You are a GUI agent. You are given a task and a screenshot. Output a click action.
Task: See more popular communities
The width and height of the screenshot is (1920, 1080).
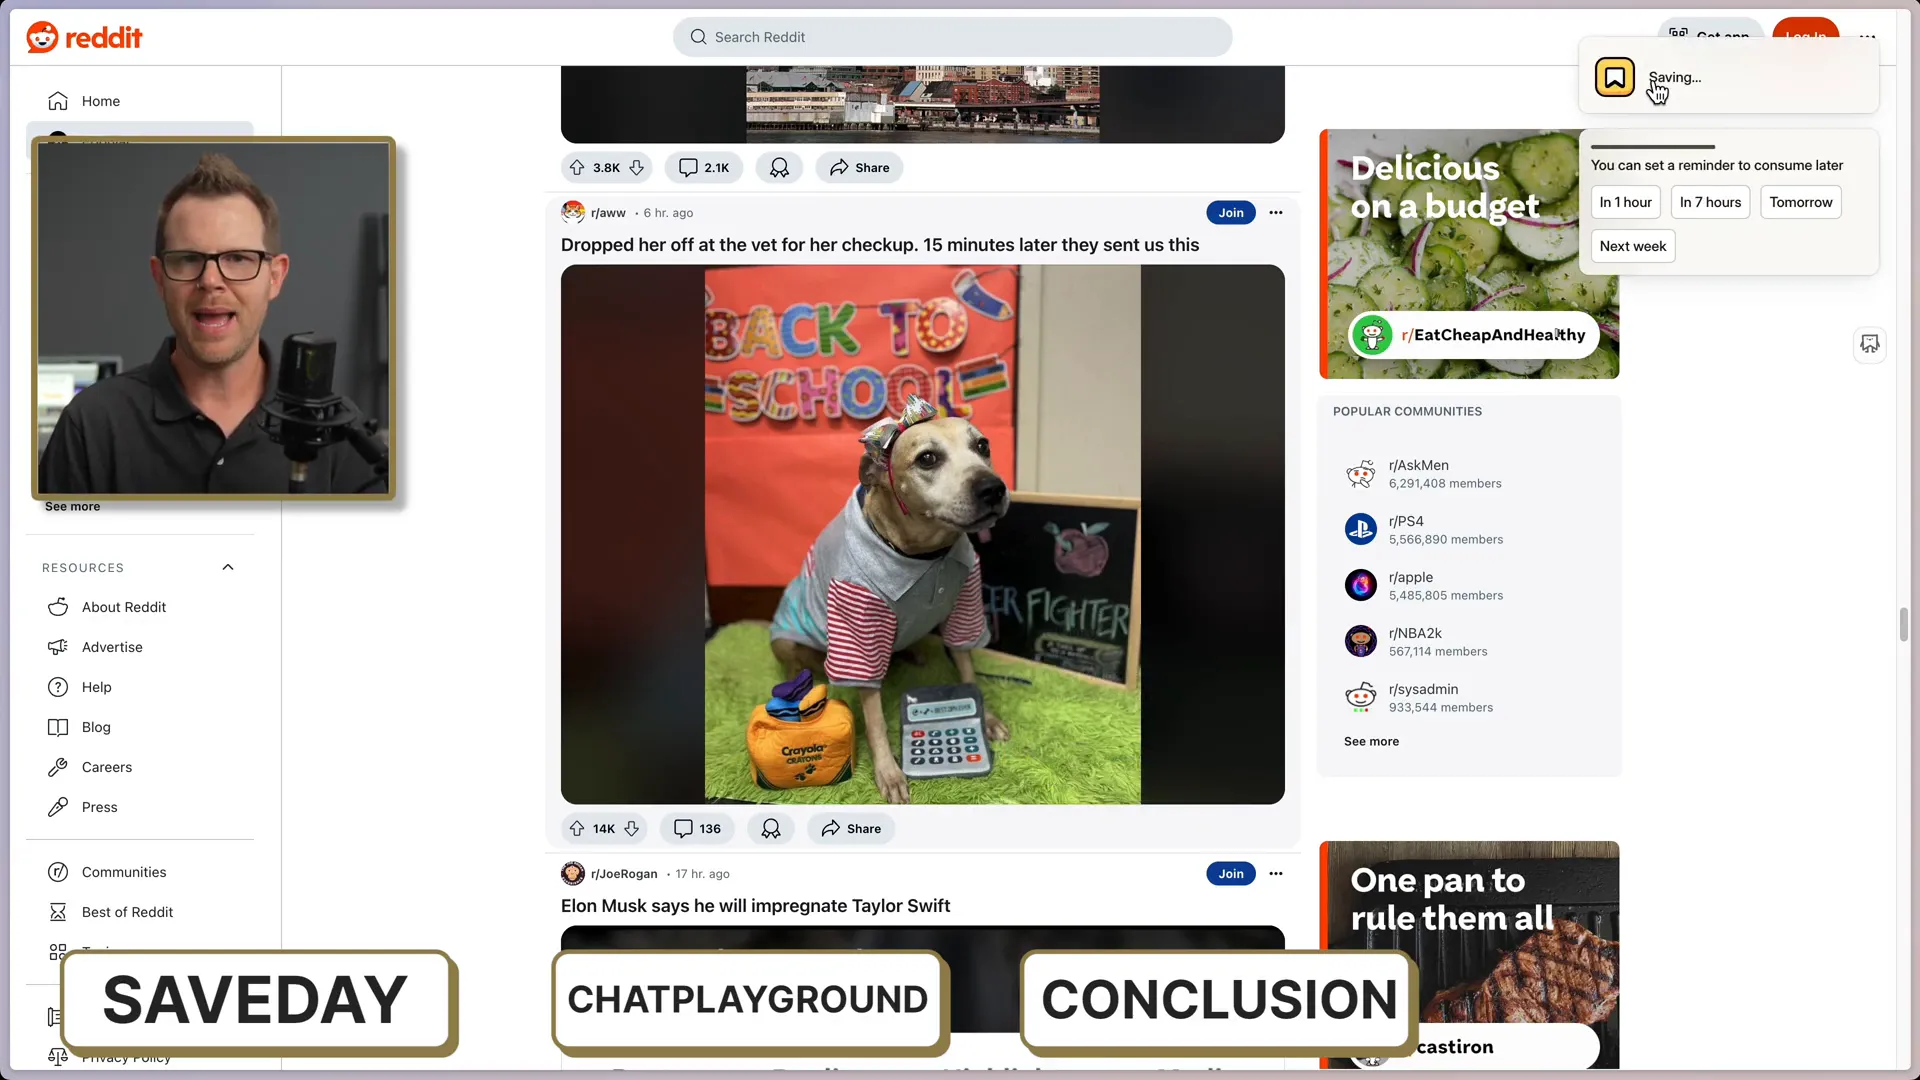[x=1371, y=742]
